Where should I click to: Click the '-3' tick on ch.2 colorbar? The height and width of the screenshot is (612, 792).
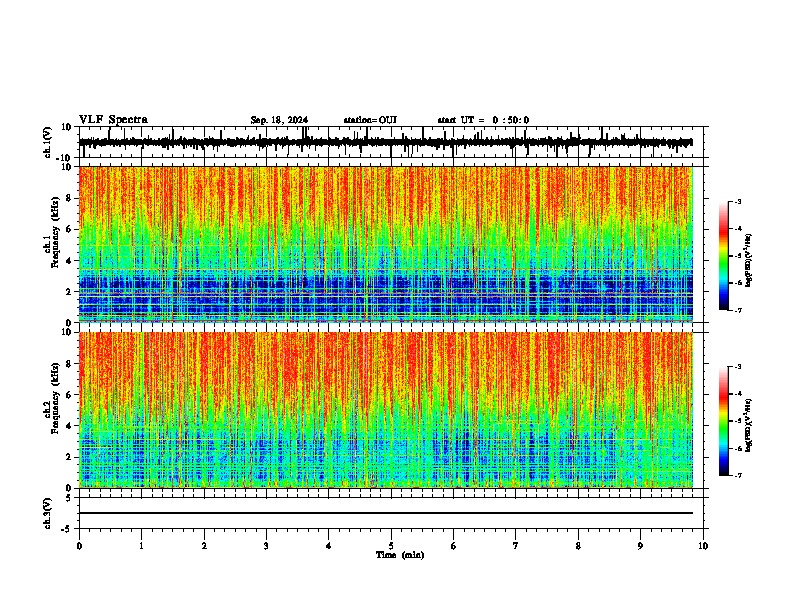click(x=738, y=367)
